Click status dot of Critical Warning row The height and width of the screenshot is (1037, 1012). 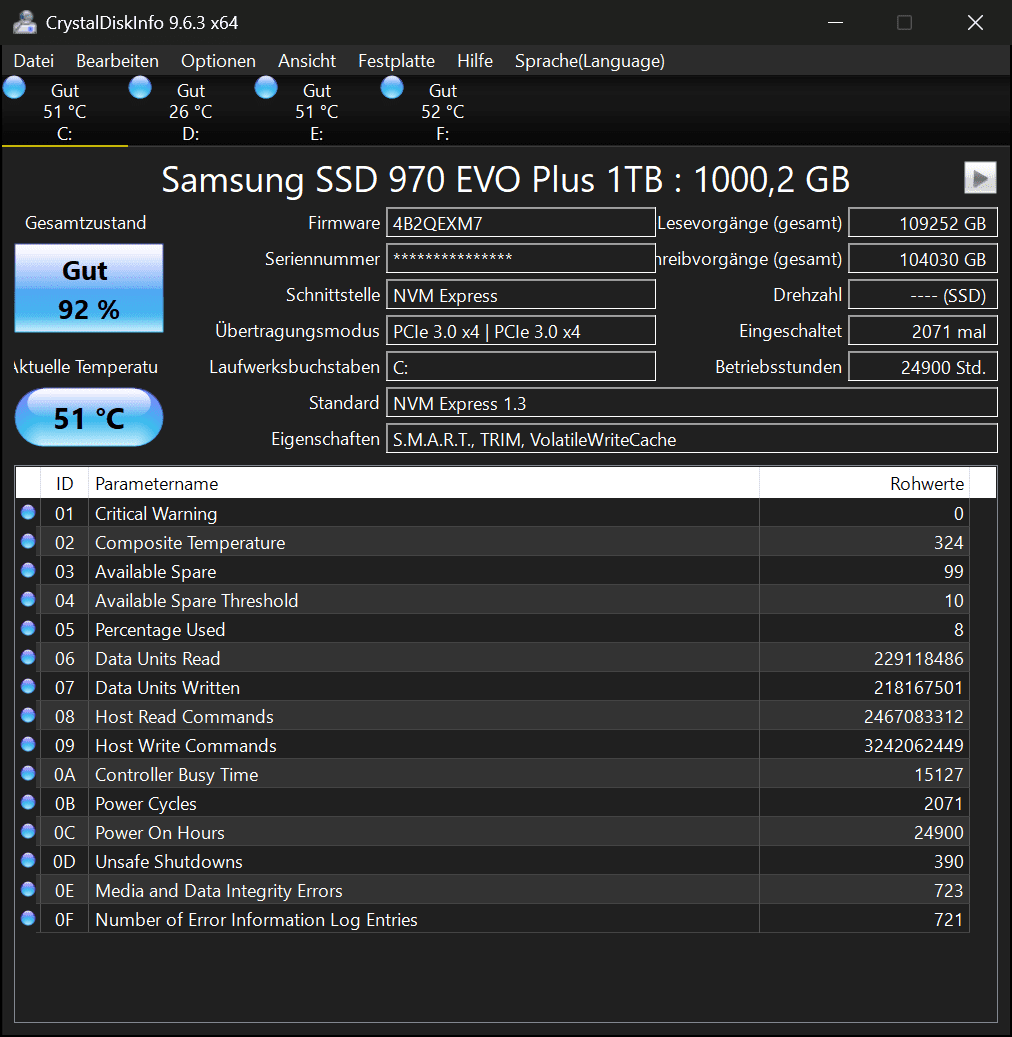coord(28,513)
